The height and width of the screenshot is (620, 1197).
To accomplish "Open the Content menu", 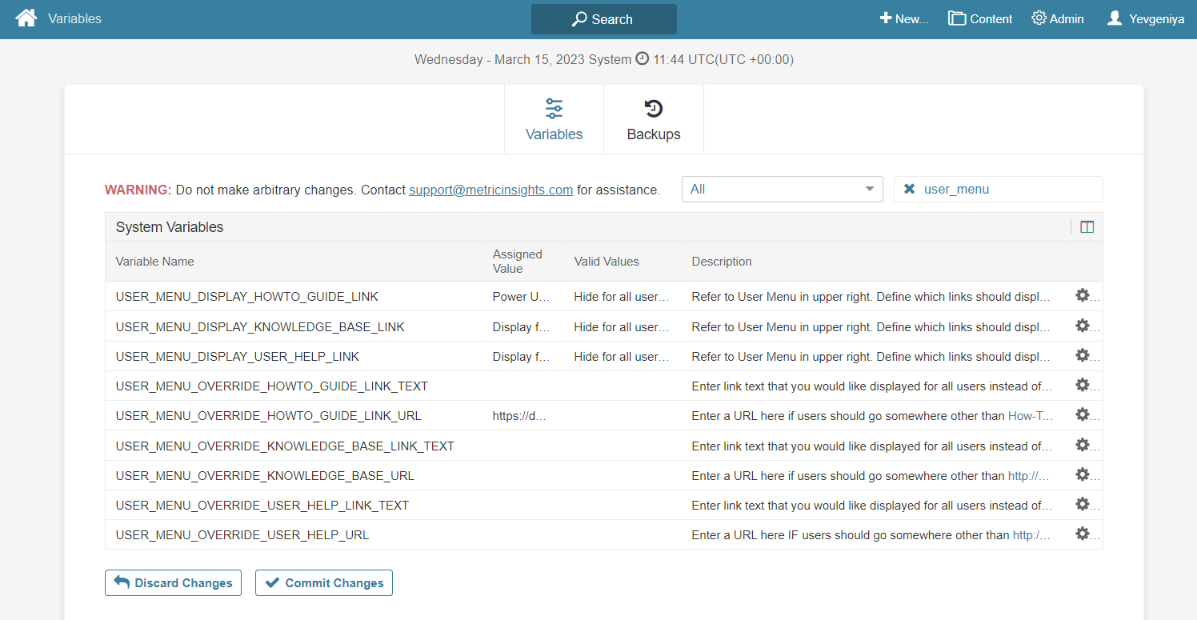I will pyautogui.click(x=980, y=19).
